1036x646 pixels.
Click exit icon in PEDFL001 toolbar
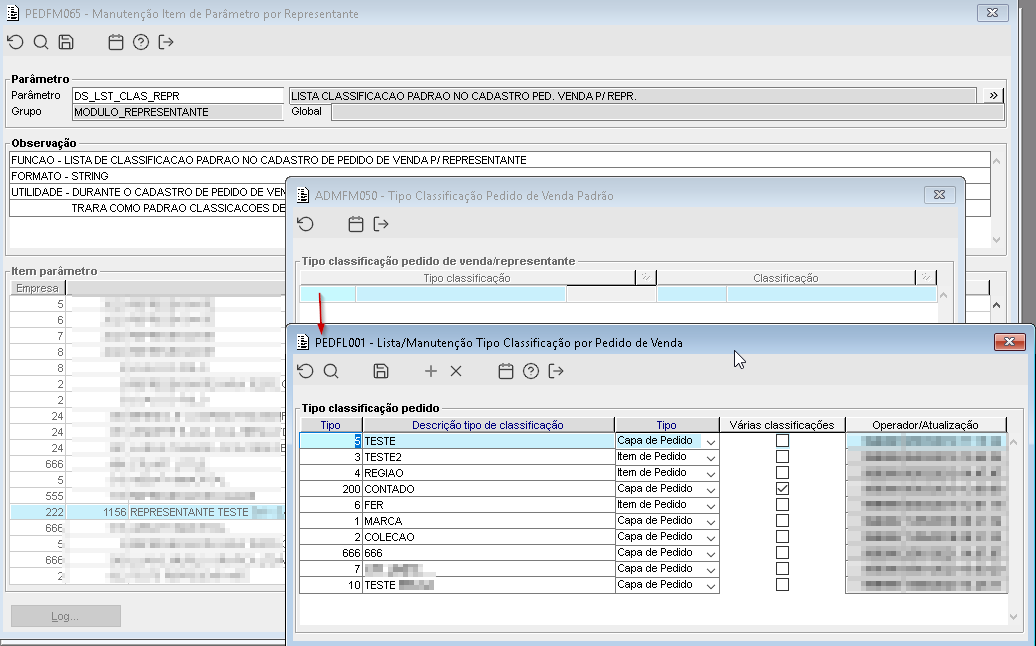coord(556,371)
